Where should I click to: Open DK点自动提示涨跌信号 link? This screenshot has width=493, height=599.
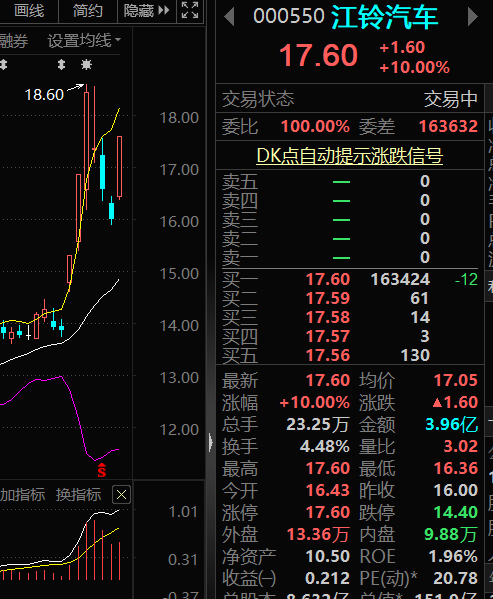[349, 156]
